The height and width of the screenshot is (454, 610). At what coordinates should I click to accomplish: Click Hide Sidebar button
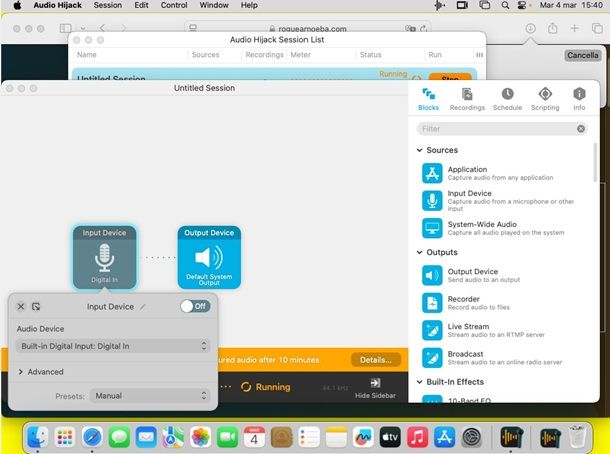pos(375,389)
